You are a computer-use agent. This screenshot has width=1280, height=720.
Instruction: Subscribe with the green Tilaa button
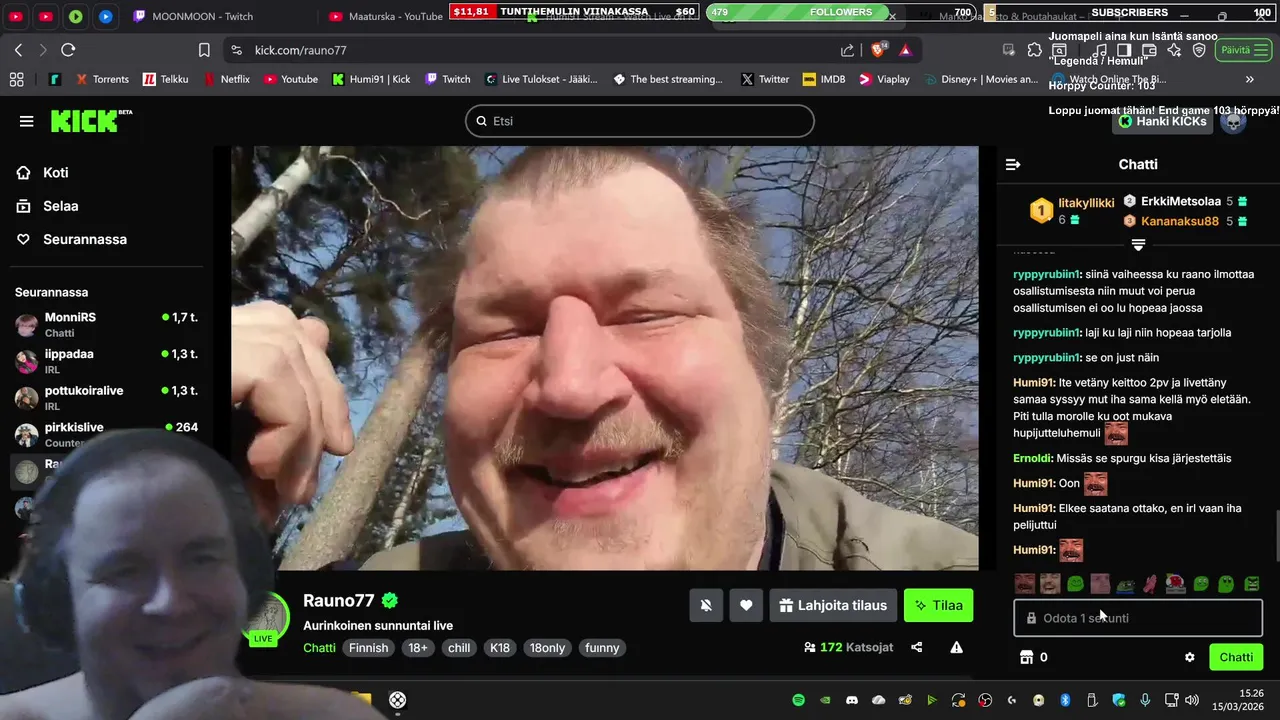[x=938, y=605]
